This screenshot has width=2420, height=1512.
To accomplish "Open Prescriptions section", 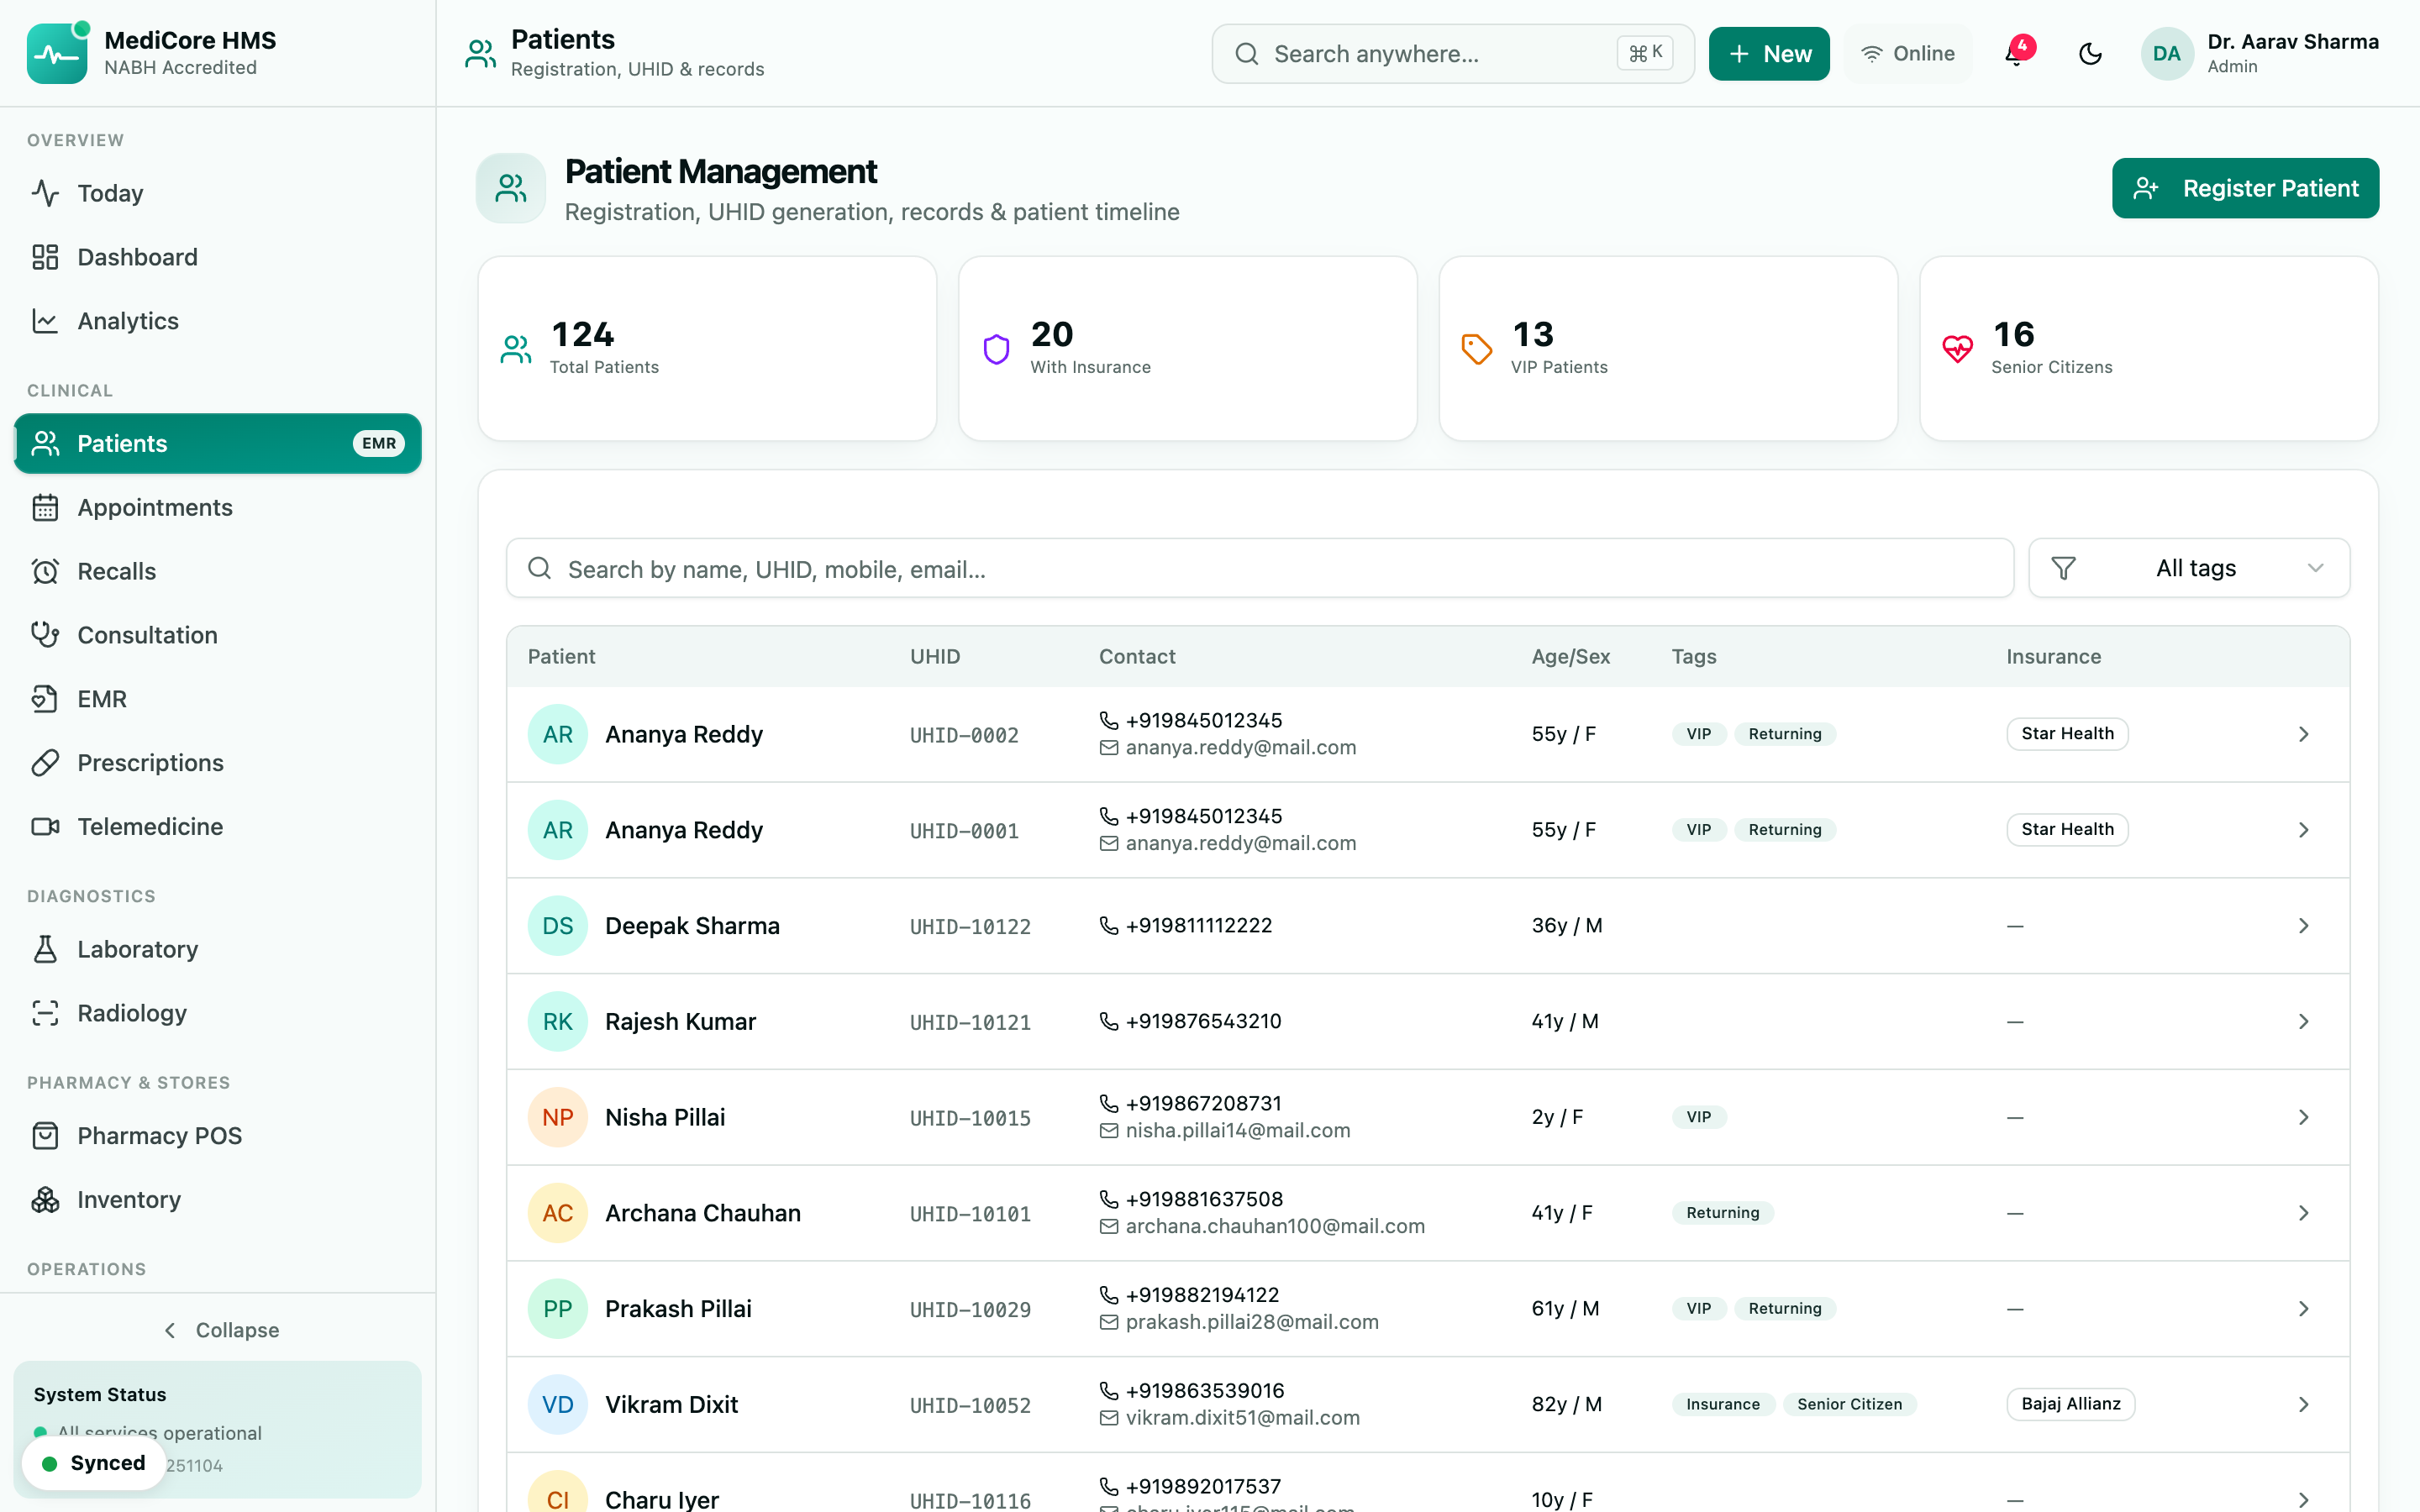I will [x=218, y=764].
